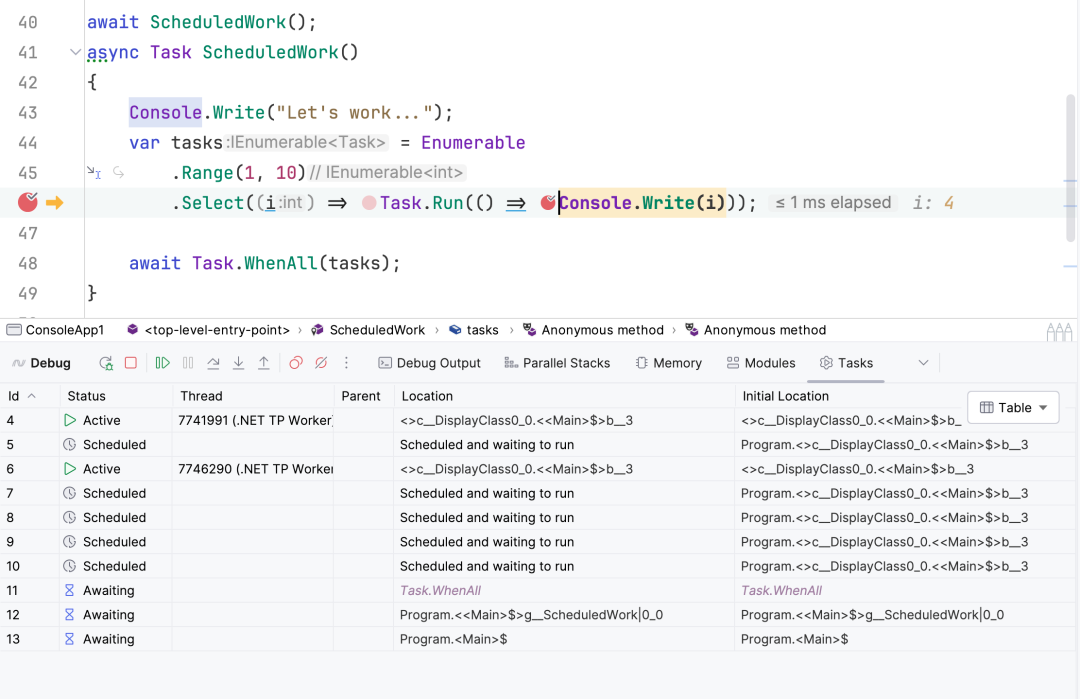
Task: Open the Table view dropdown
Action: click(1013, 408)
